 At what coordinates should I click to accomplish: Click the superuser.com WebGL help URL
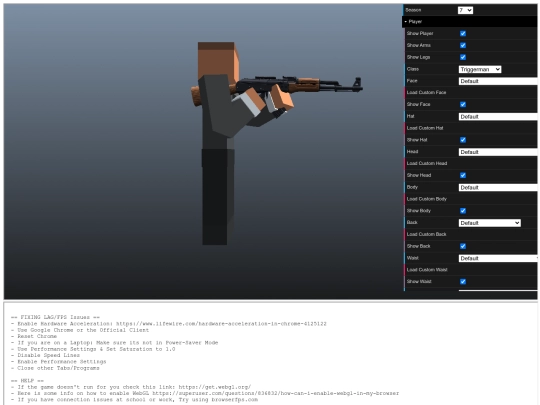276,393
